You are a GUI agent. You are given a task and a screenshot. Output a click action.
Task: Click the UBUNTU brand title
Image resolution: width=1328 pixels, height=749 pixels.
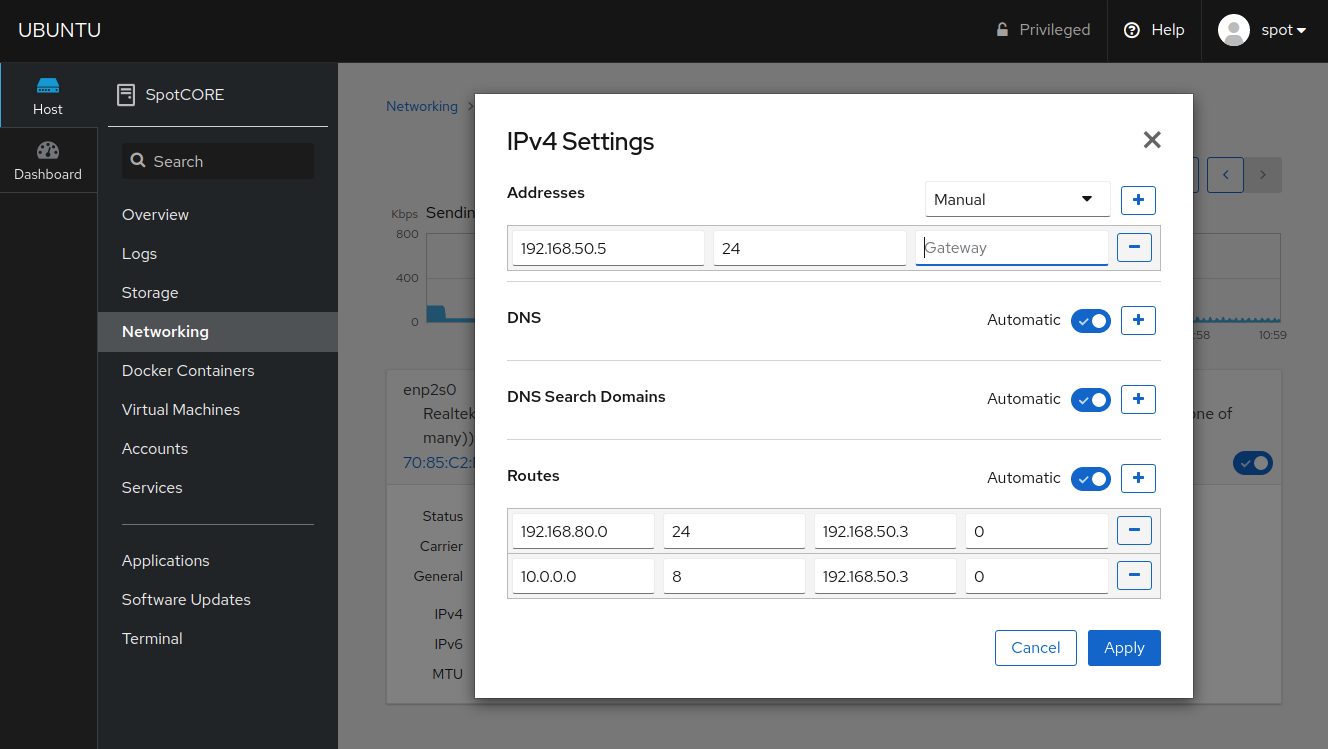(x=60, y=30)
